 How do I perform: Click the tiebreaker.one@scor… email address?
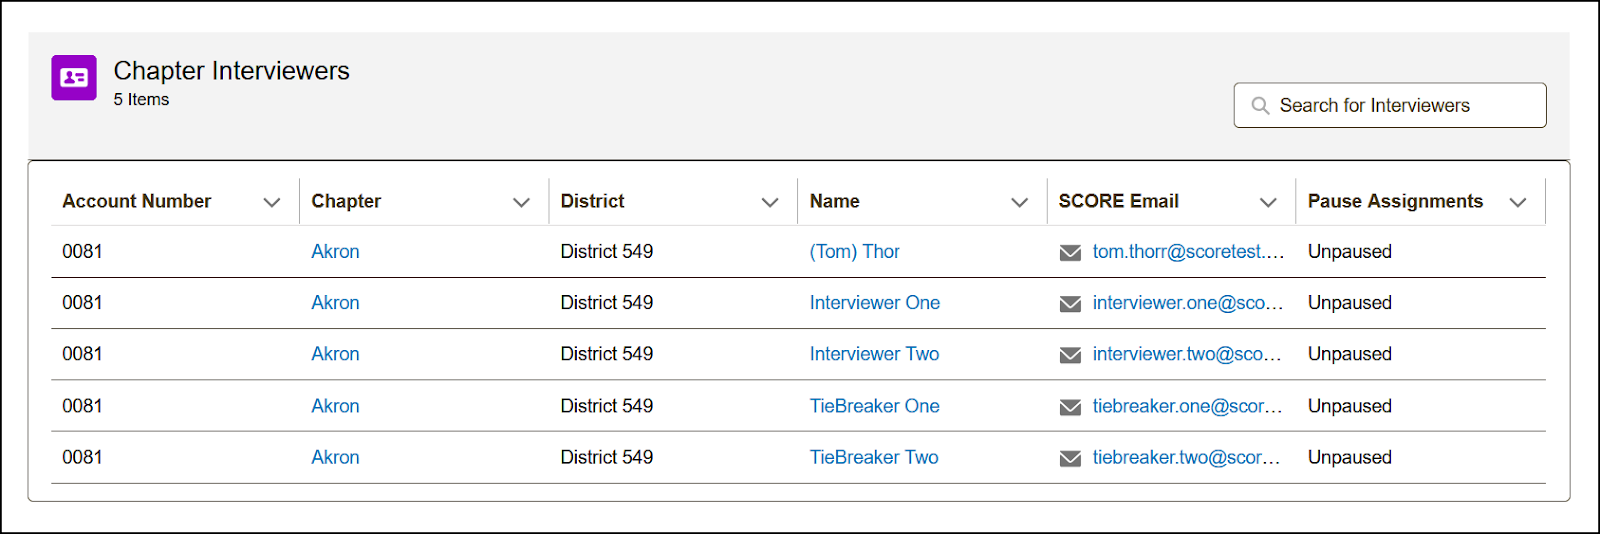[x=1186, y=406]
